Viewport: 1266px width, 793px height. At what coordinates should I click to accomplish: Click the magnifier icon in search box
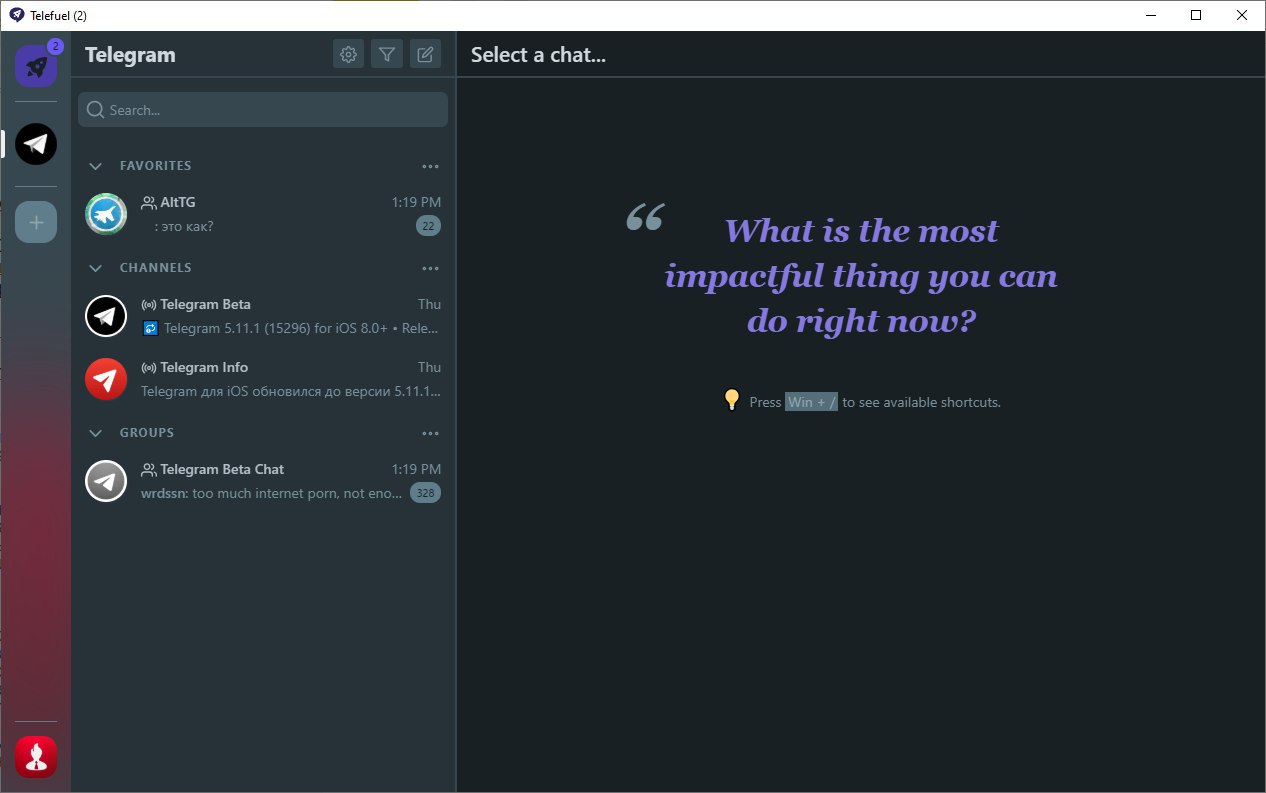tap(96, 110)
